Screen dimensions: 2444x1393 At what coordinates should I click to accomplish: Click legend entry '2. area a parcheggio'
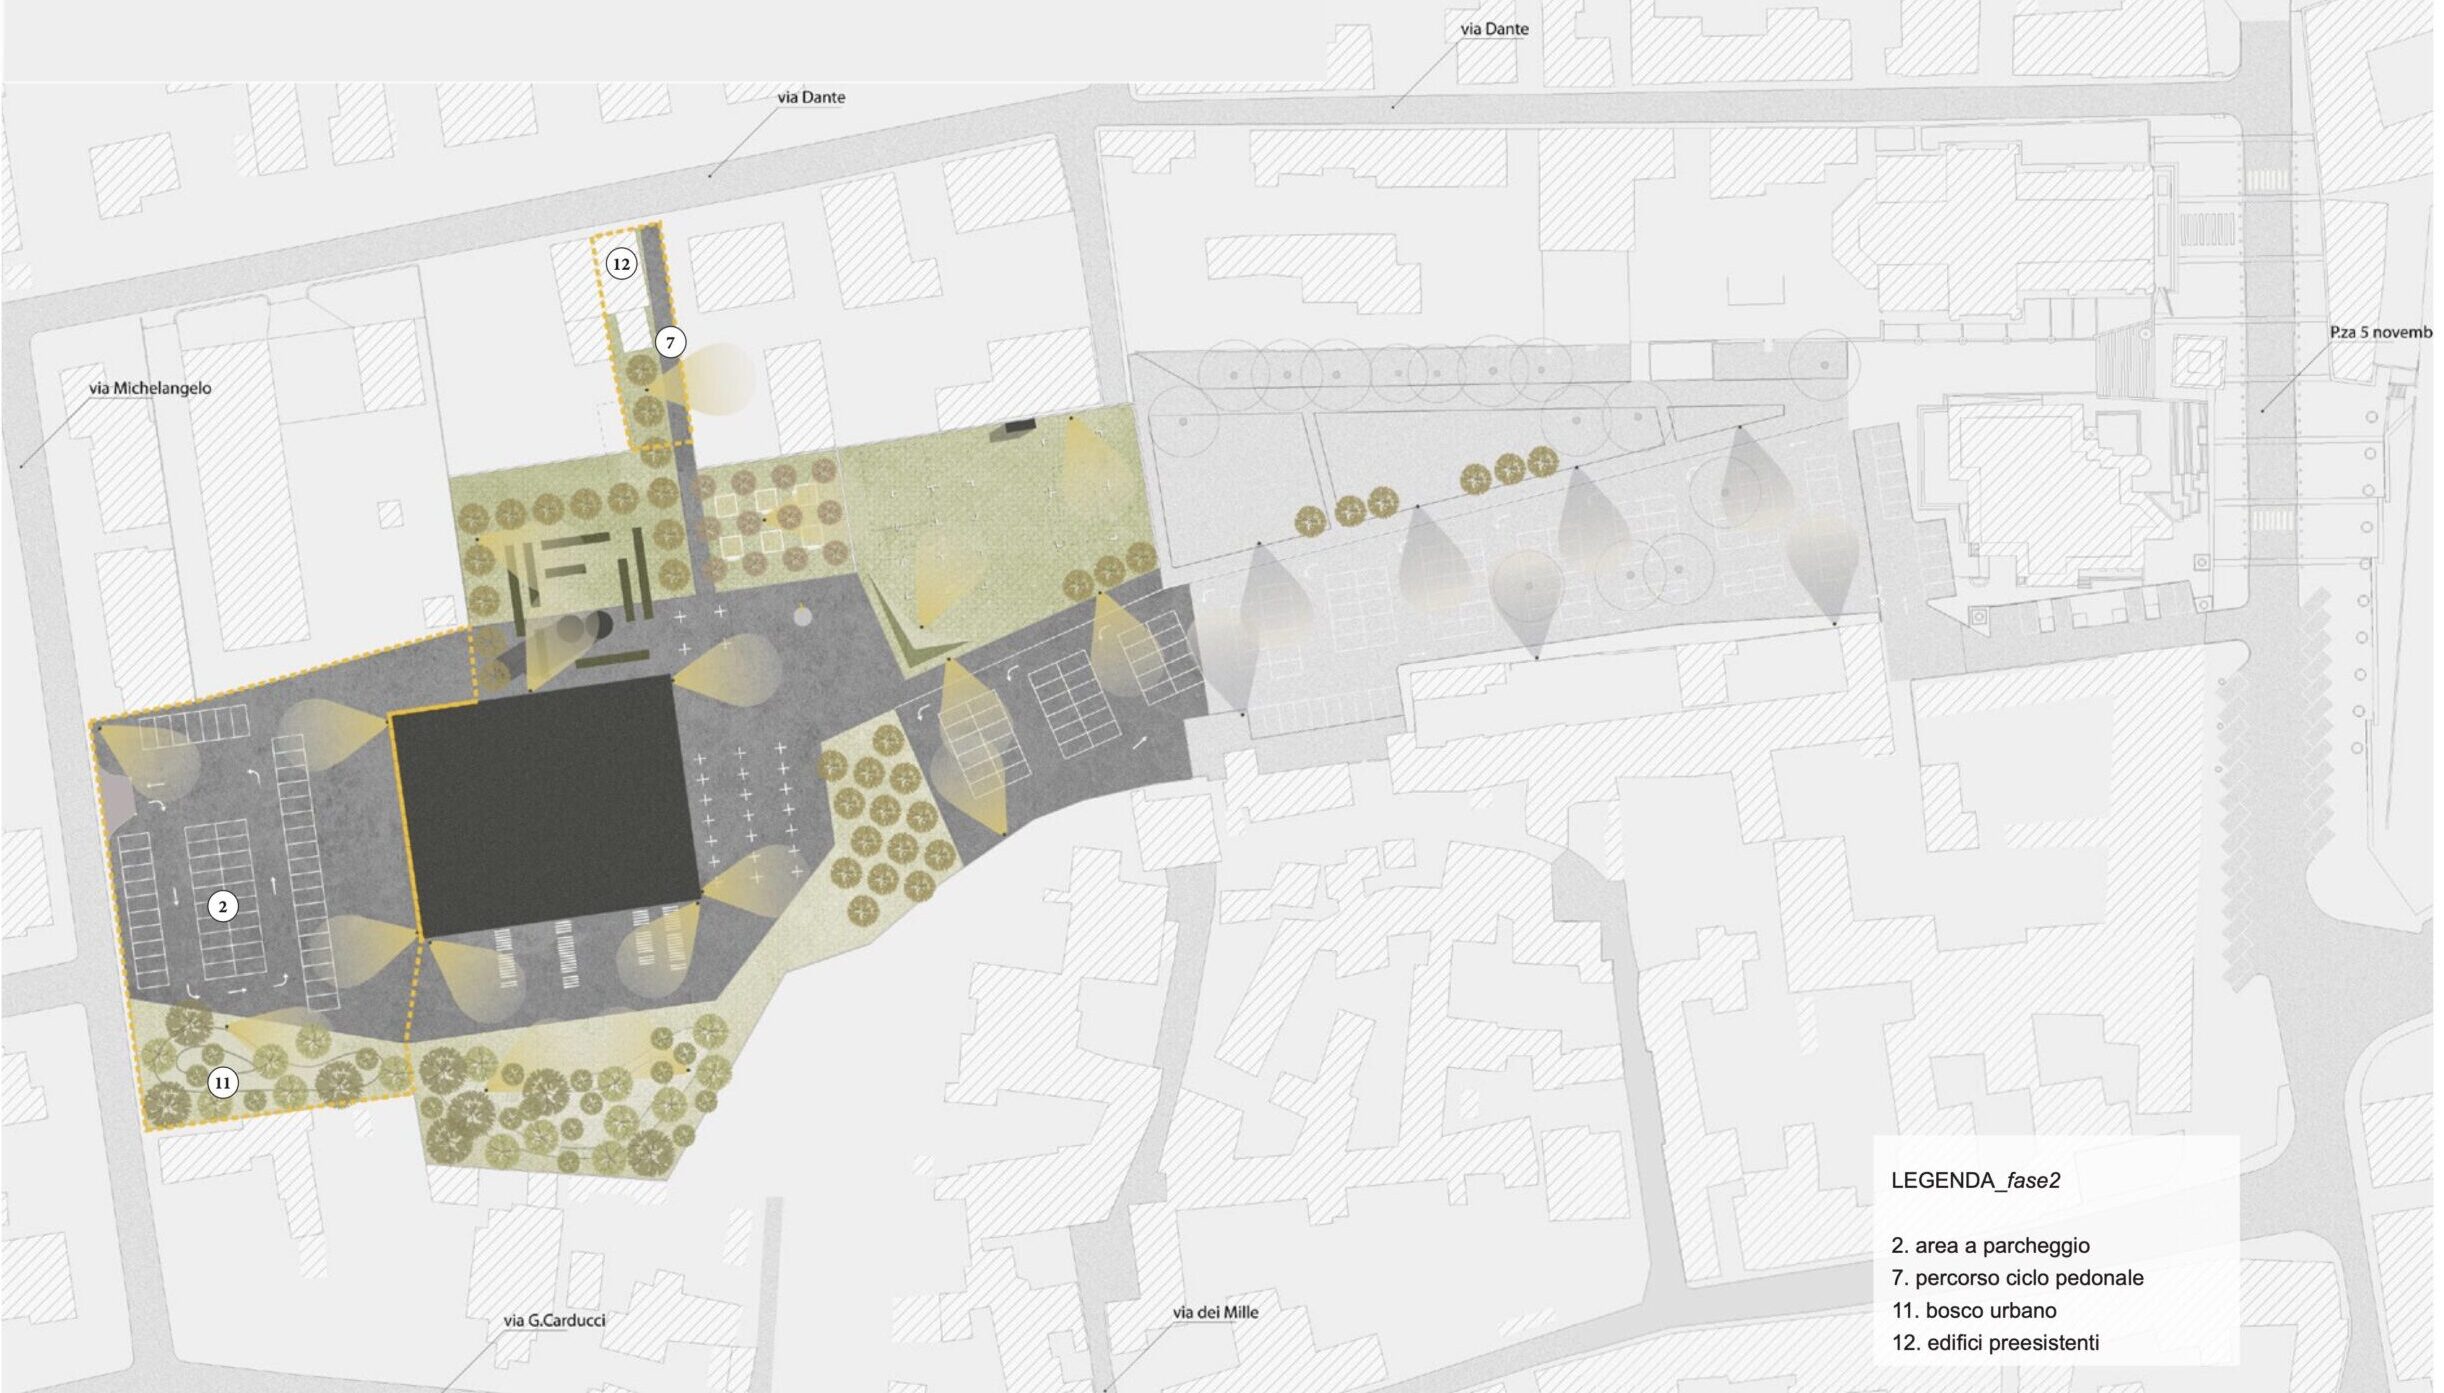[1990, 1245]
